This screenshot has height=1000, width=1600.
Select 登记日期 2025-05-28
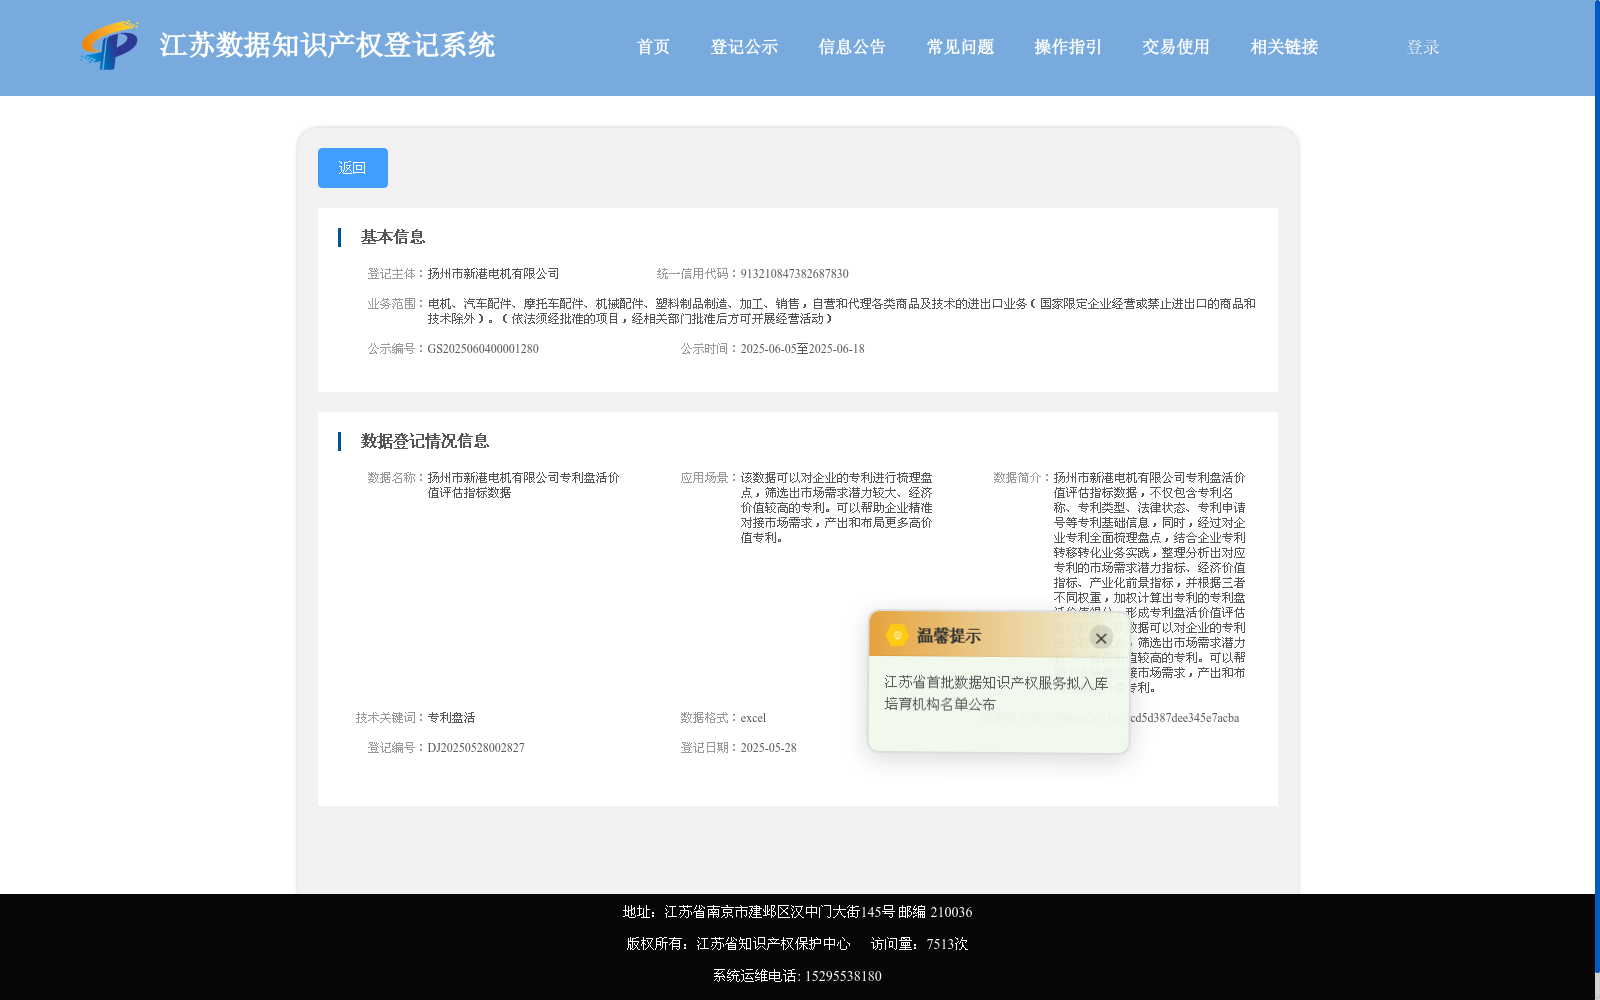pyautogui.click(x=768, y=748)
